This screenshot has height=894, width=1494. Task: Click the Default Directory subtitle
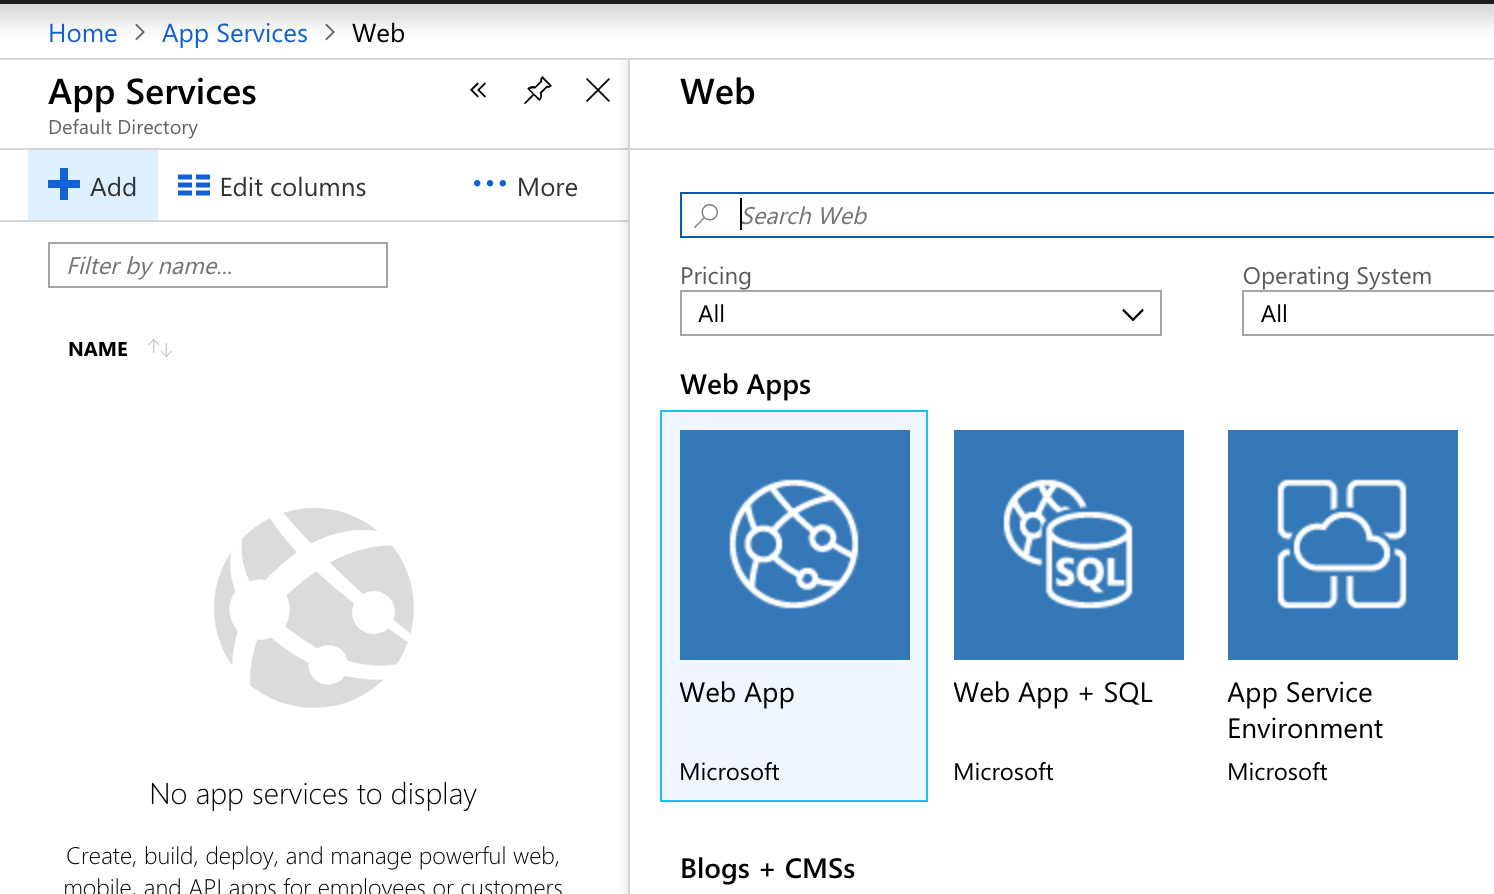pyautogui.click(x=123, y=127)
